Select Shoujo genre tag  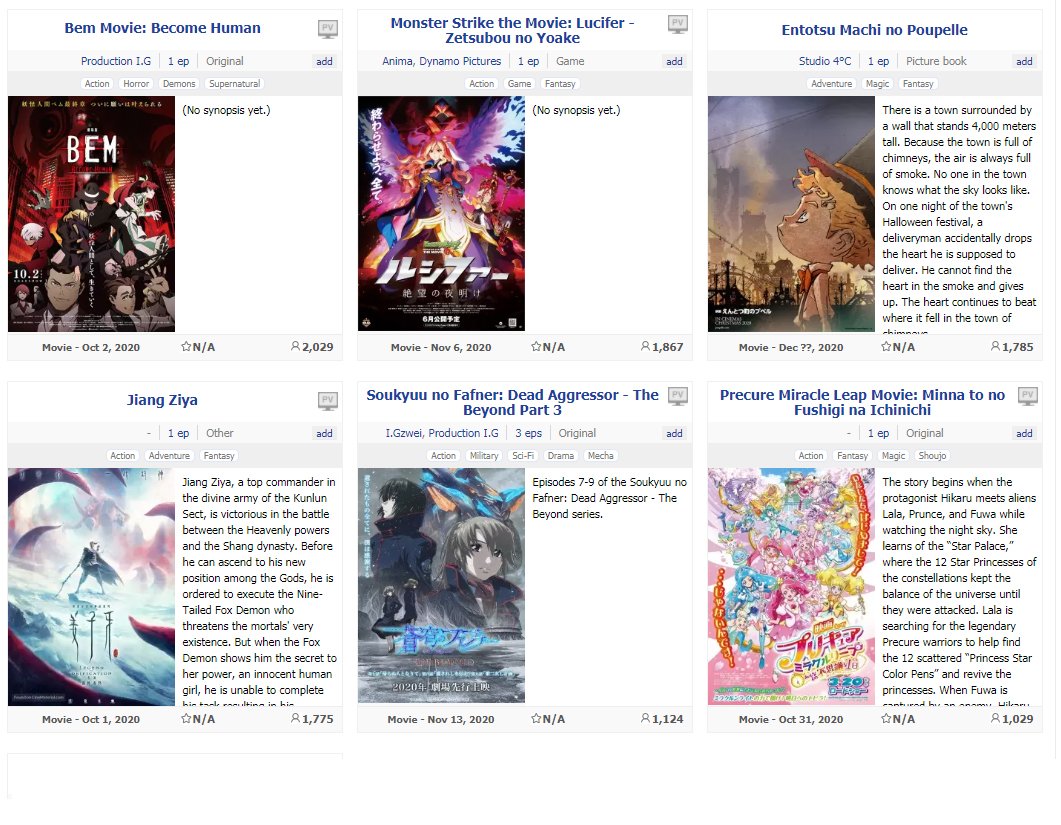[x=932, y=456]
